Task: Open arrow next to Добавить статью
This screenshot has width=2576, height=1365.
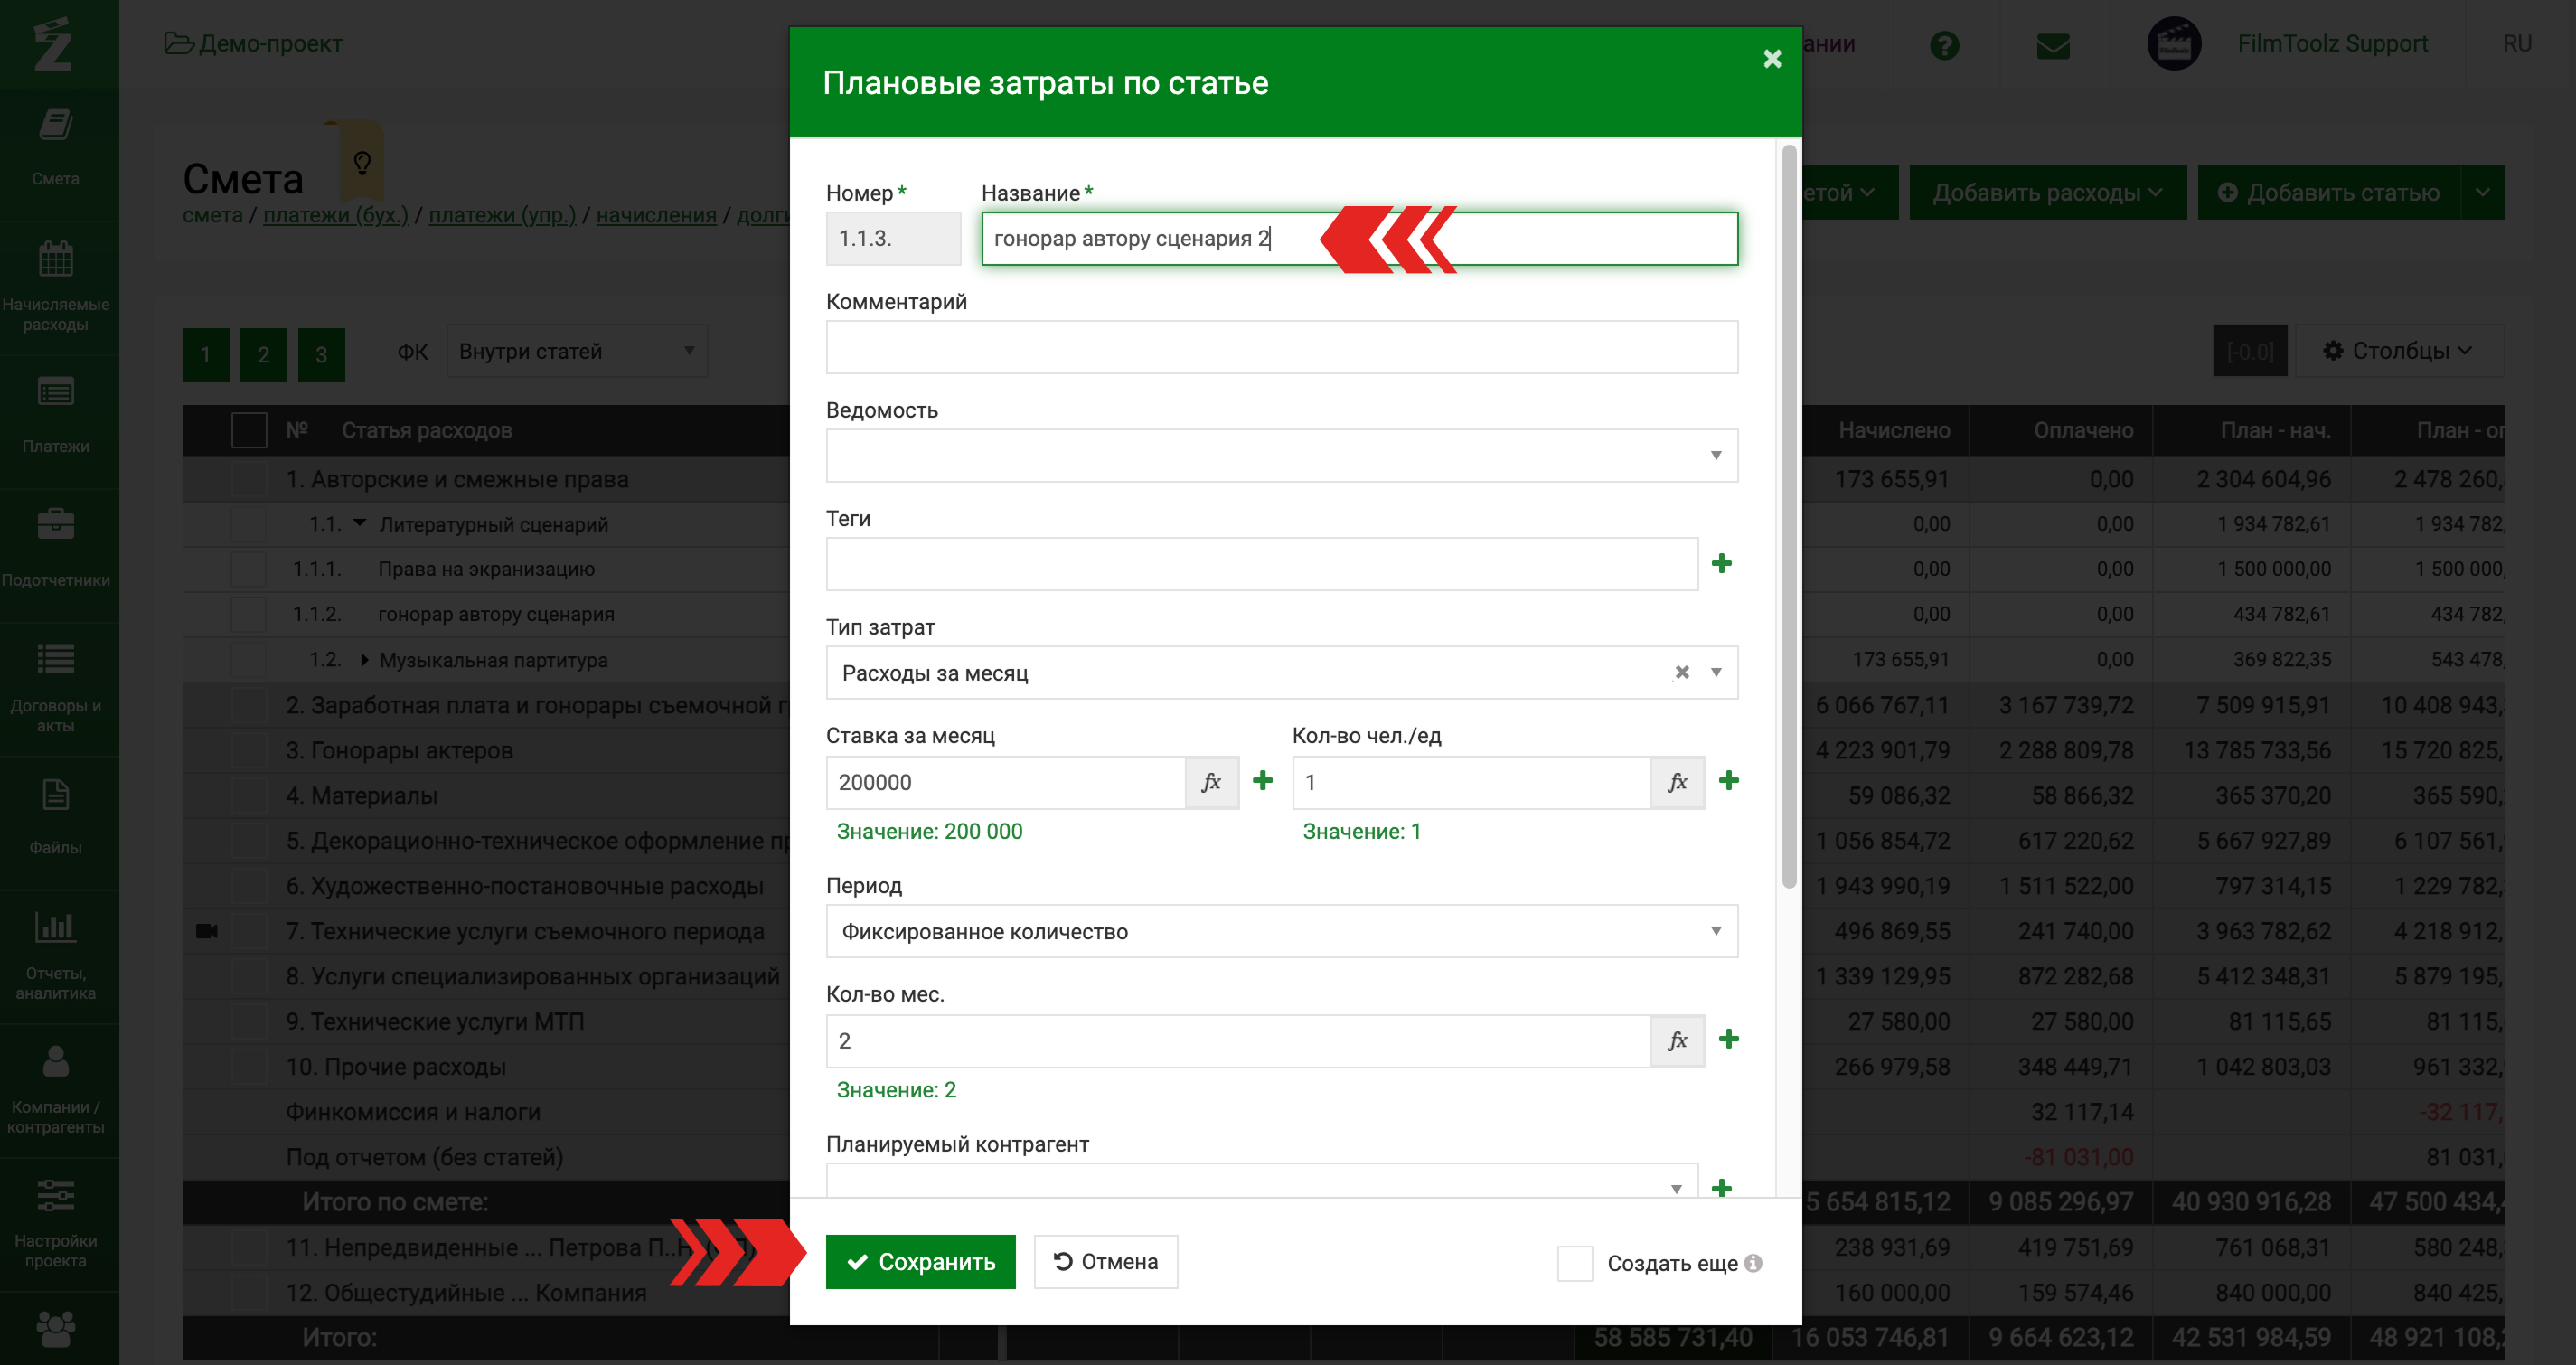Action: tap(2483, 193)
